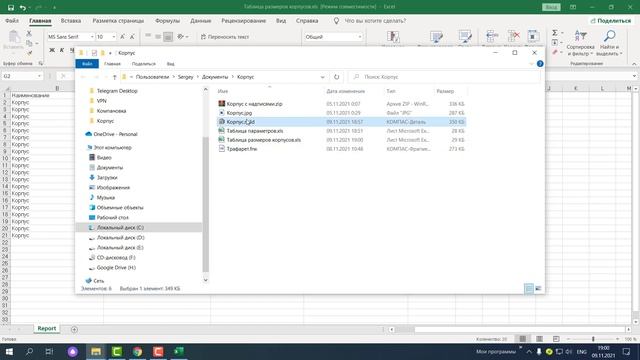This screenshot has width=640, height=360.
Task: Click Excel save icon in title bar
Action: click(11, 7)
